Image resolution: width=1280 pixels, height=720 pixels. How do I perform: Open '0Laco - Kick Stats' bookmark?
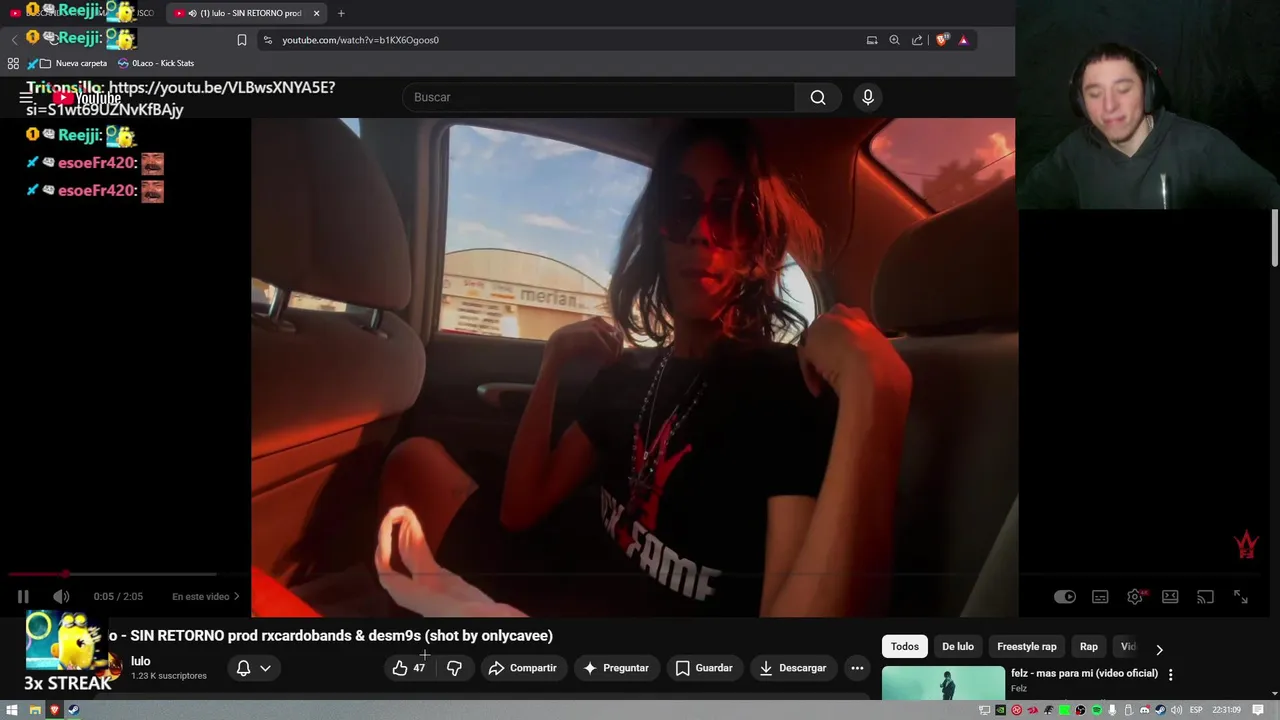point(156,63)
